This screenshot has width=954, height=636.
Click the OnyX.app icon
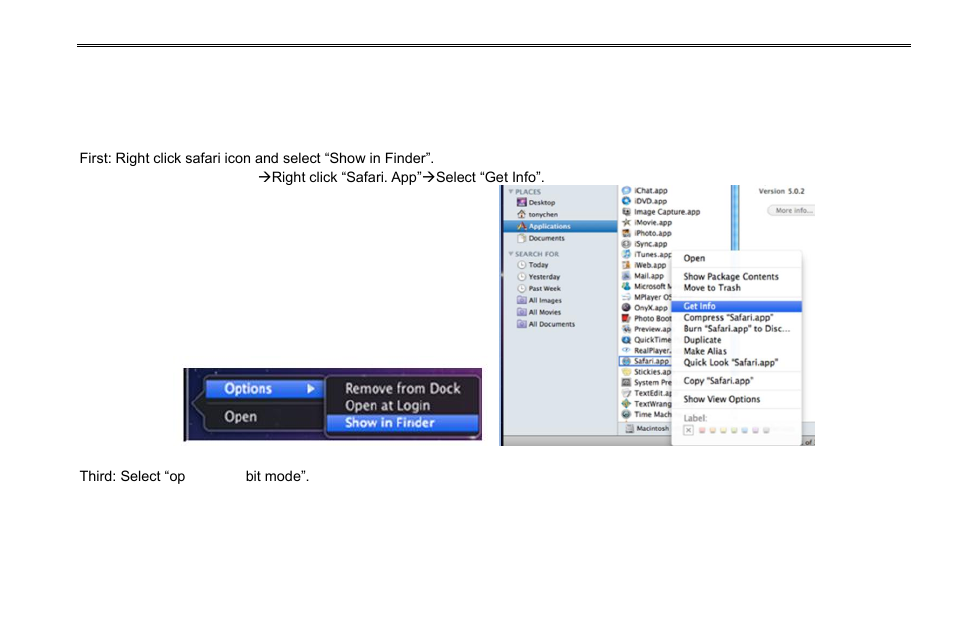(x=626, y=308)
